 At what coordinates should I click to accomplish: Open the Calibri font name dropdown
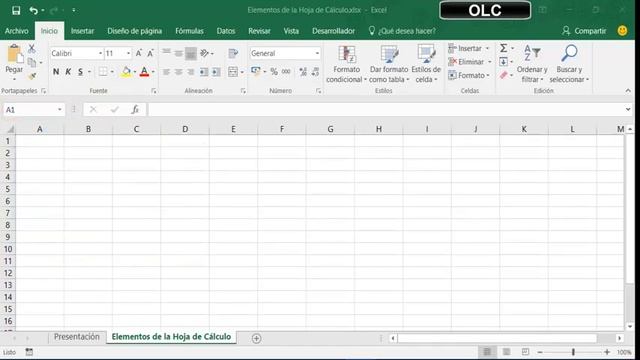pos(100,53)
